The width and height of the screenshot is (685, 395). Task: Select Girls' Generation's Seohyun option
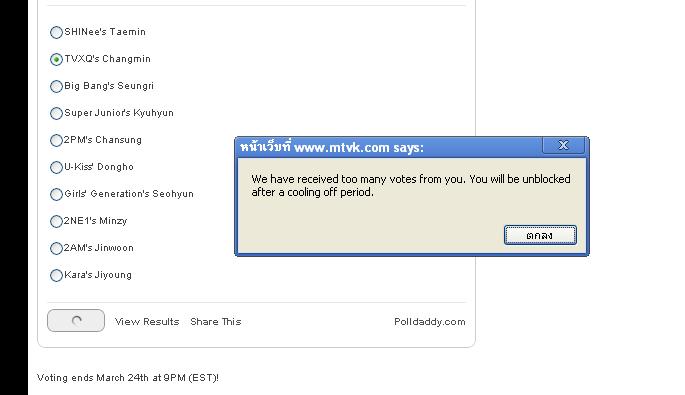pos(56,194)
